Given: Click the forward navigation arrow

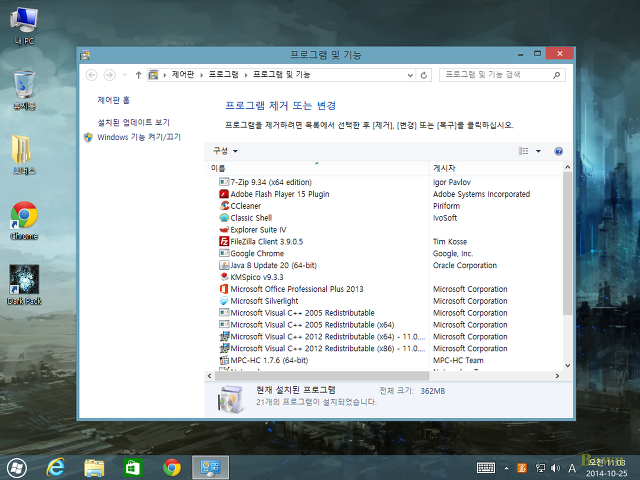Looking at the screenshot, I should pyautogui.click(x=109, y=75).
